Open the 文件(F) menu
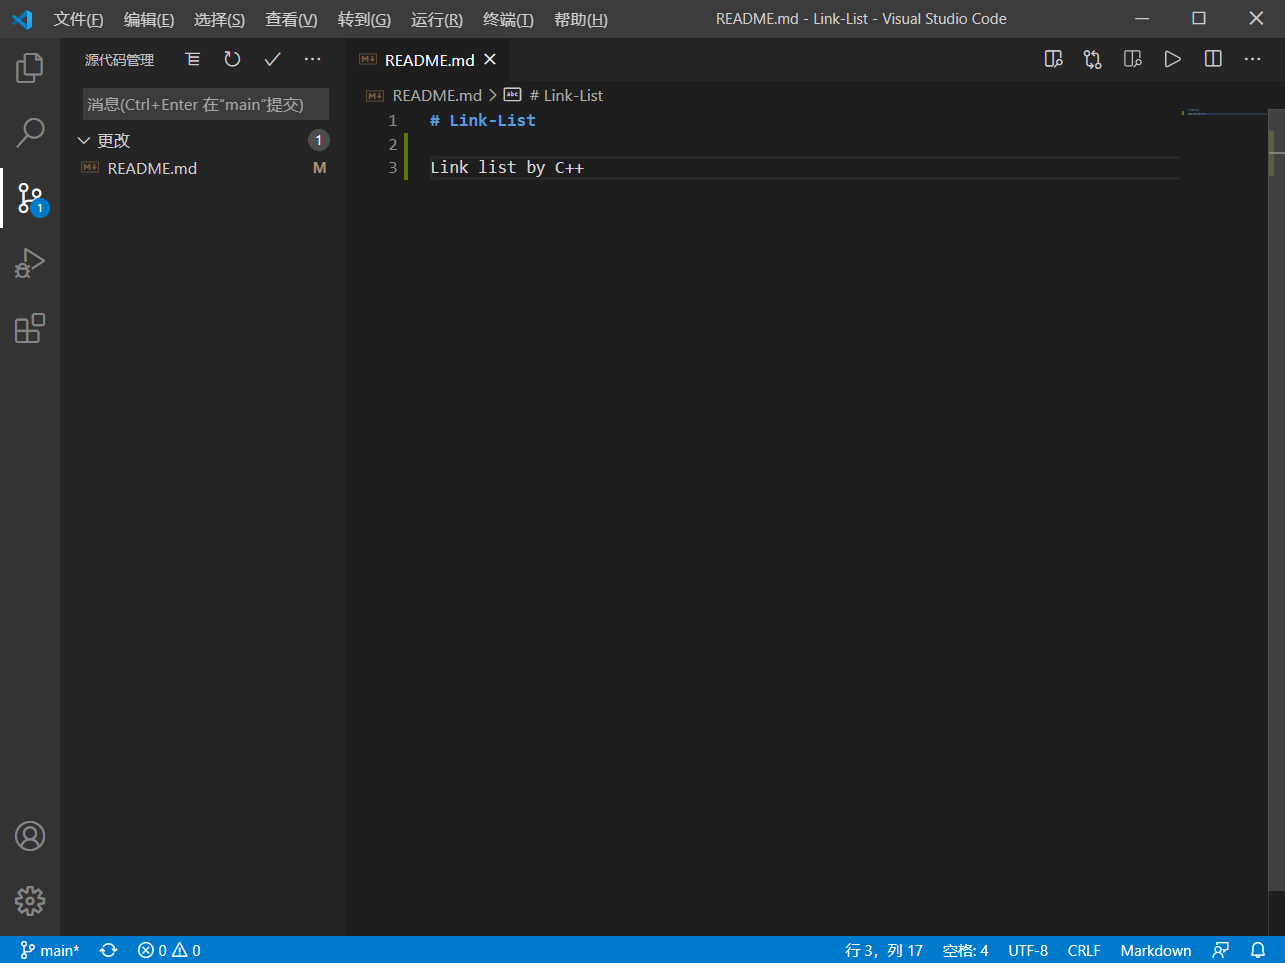The image size is (1285, 963). tap(78, 19)
